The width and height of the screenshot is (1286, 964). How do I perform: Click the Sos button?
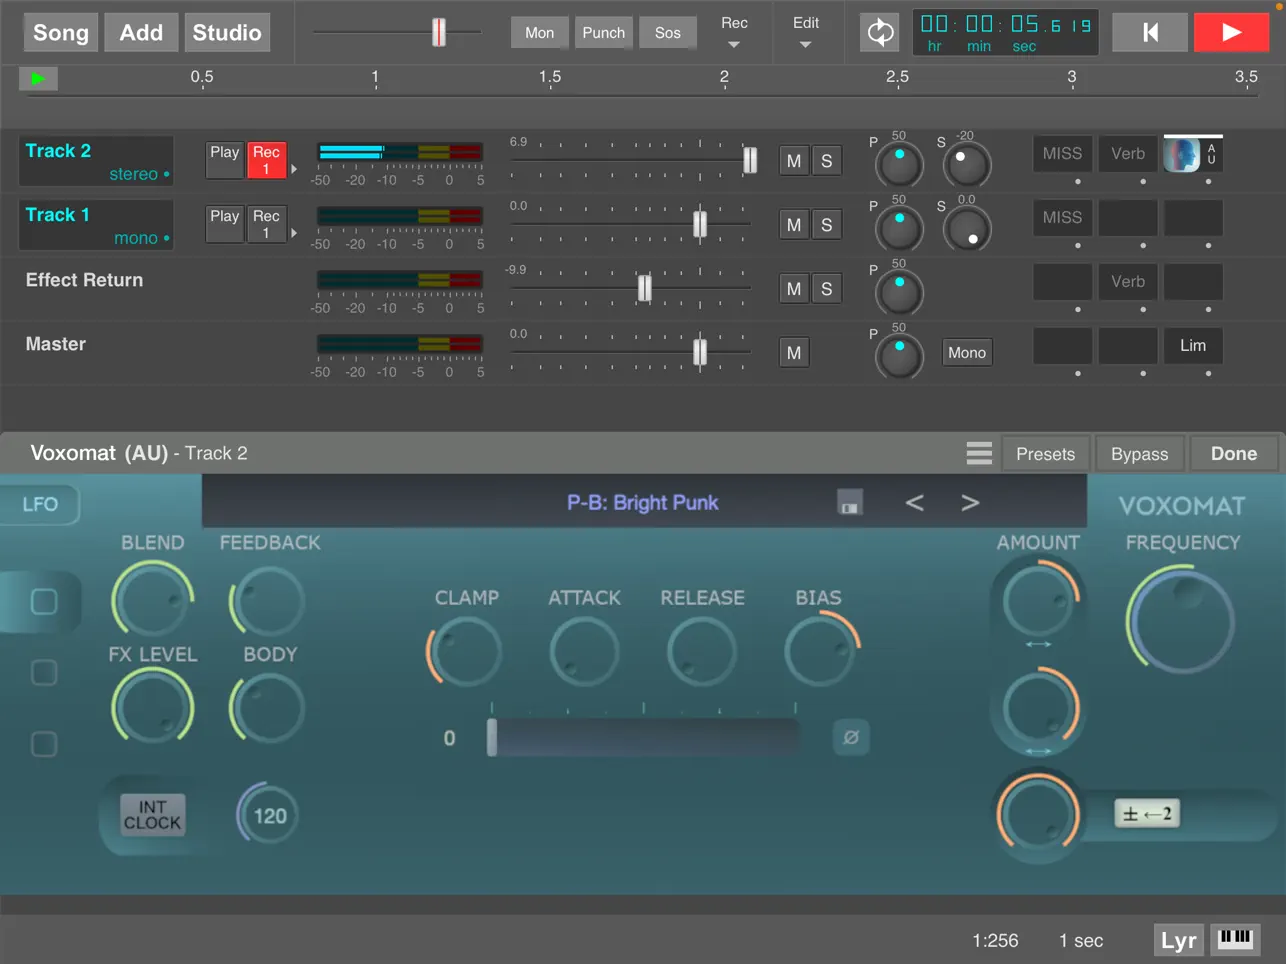point(667,32)
